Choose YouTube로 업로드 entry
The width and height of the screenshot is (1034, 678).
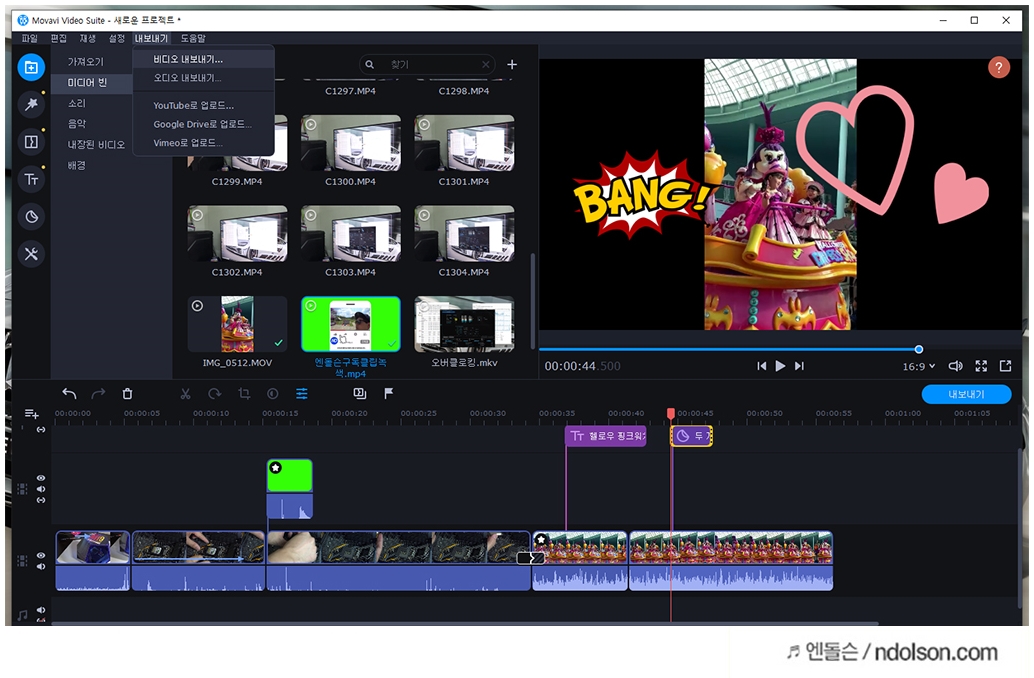pyautogui.click(x=203, y=106)
